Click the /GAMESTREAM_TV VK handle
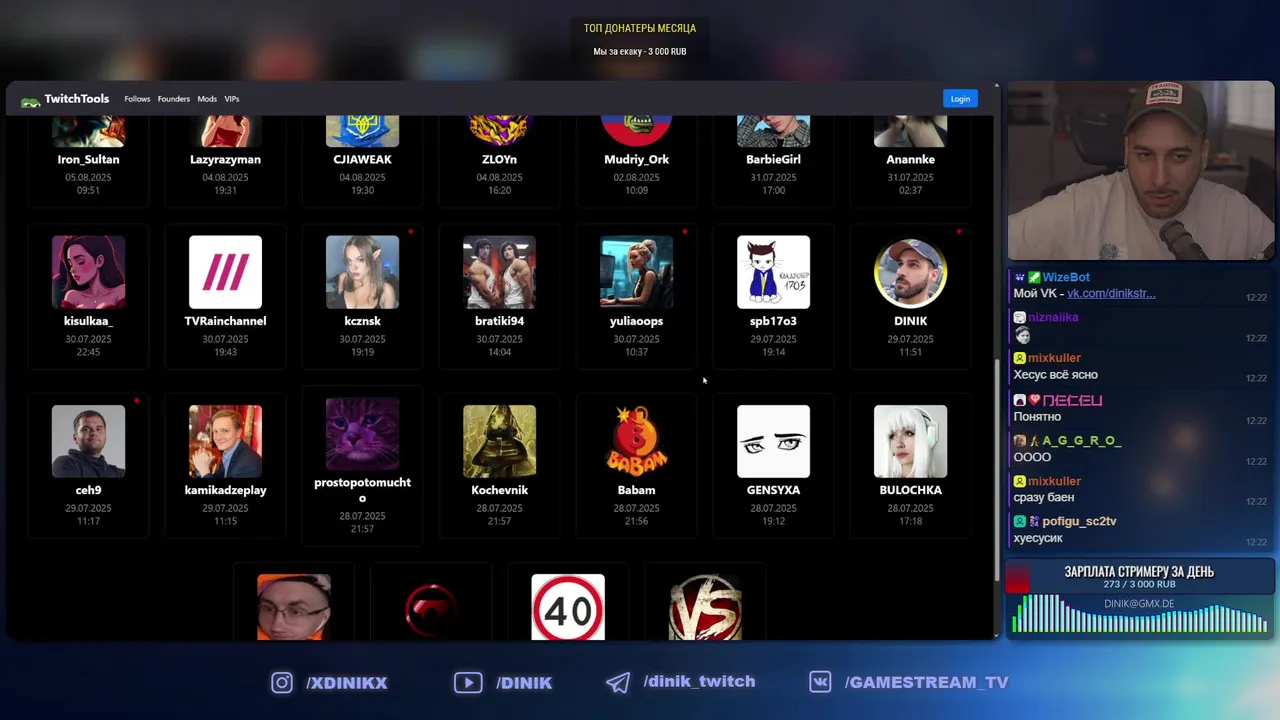 click(926, 682)
